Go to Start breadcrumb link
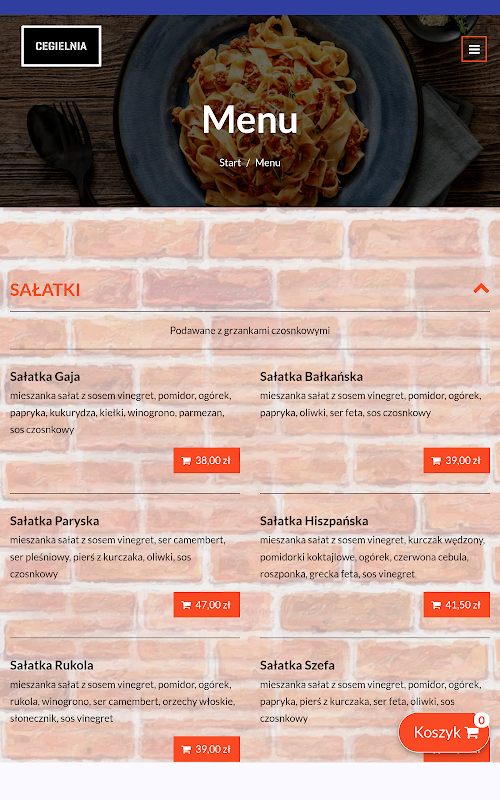 click(x=230, y=163)
